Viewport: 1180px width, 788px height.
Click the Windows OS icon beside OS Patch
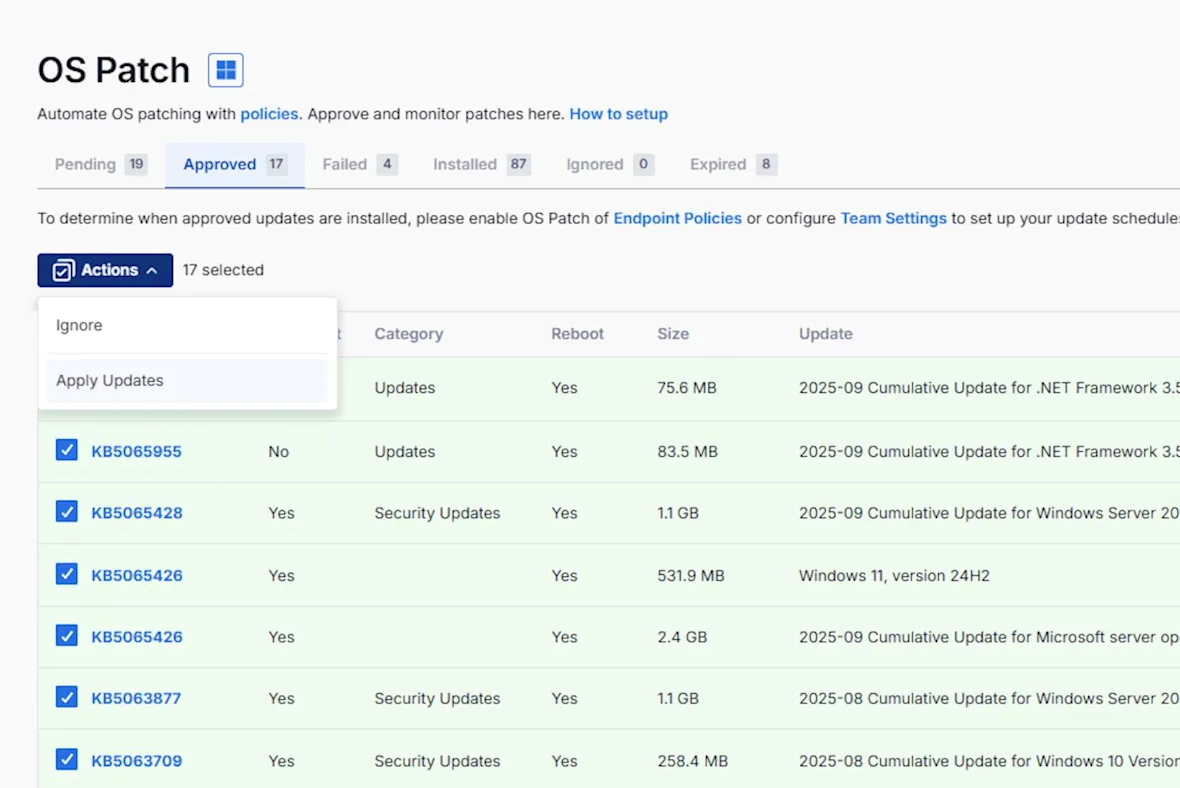[x=226, y=70]
